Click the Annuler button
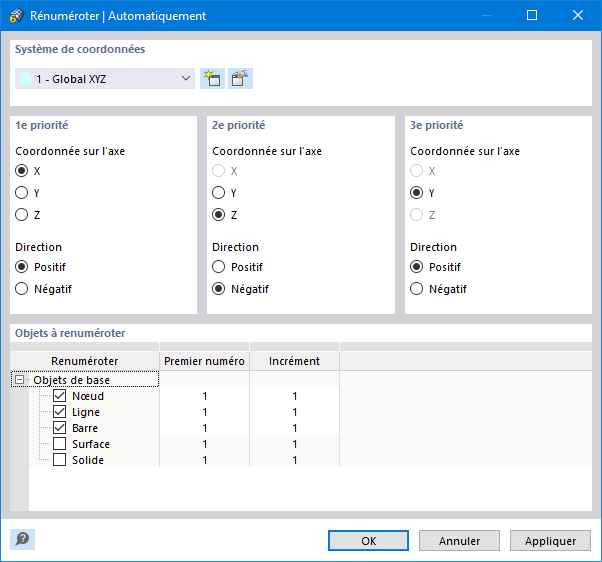 tap(459, 540)
